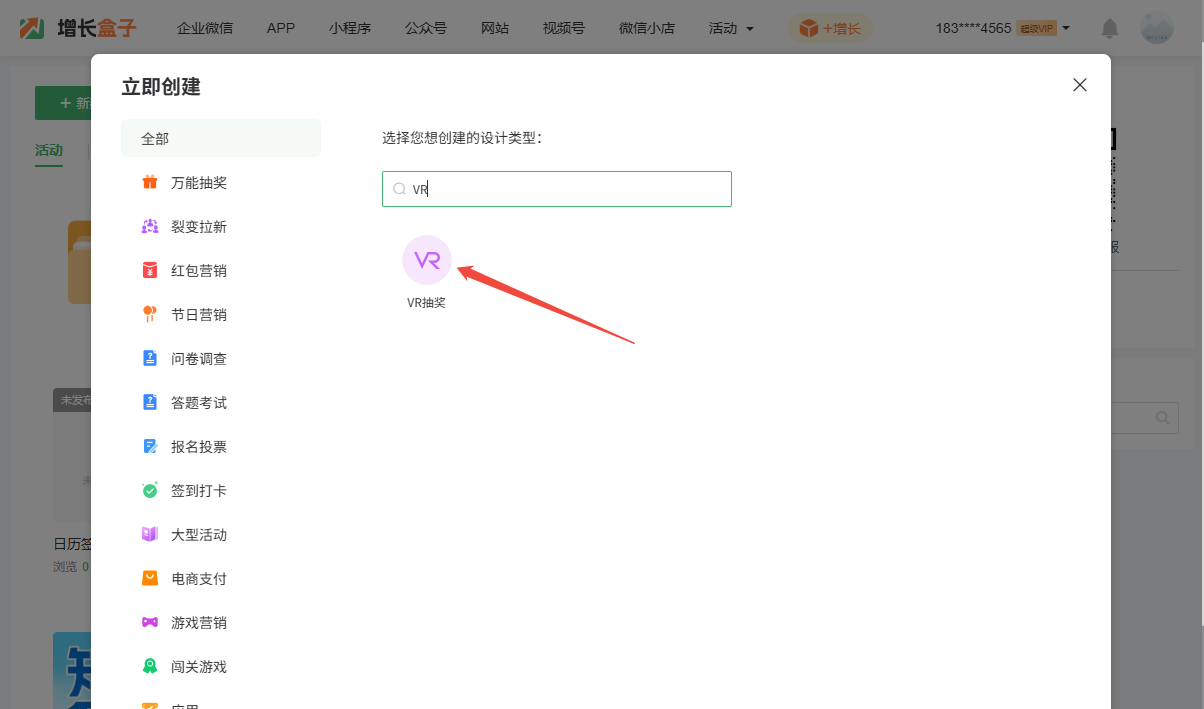Select 游戏营销 gamepad icon
Image resolution: width=1204 pixels, height=709 pixels.
[150, 623]
